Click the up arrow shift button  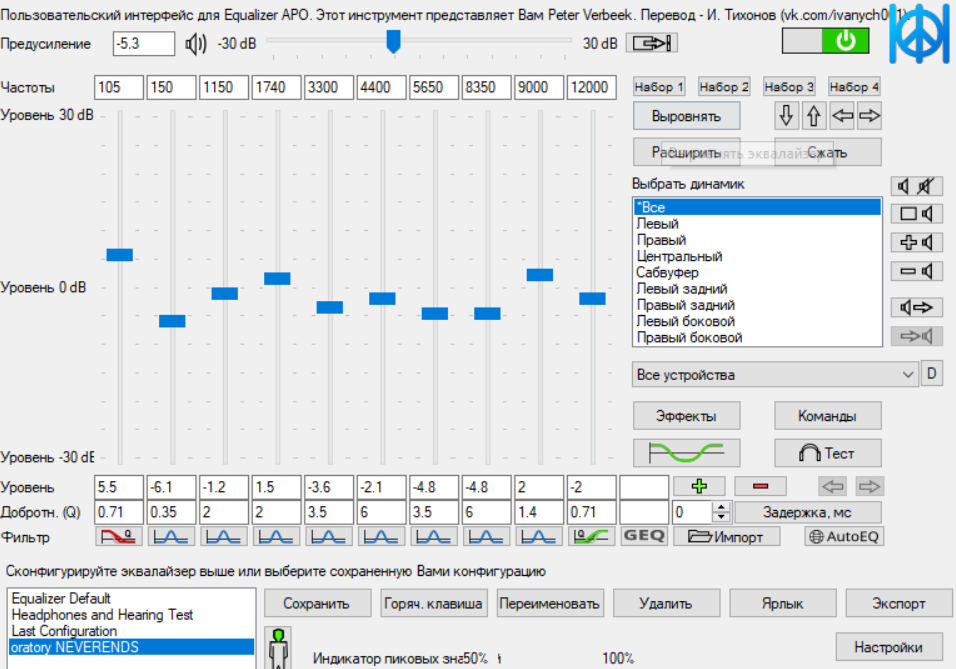tap(814, 116)
